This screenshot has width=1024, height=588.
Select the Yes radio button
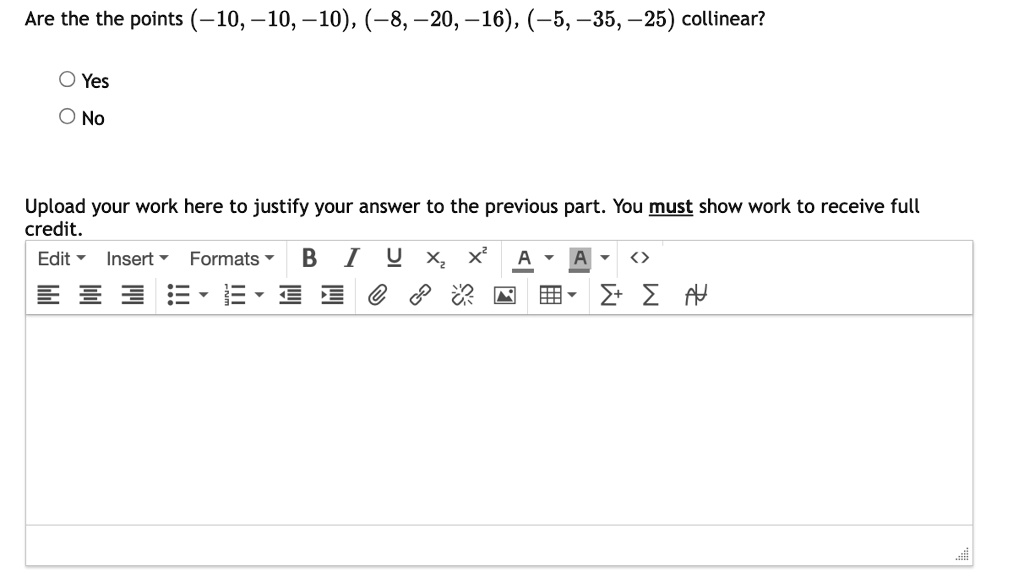pyautogui.click(x=67, y=80)
